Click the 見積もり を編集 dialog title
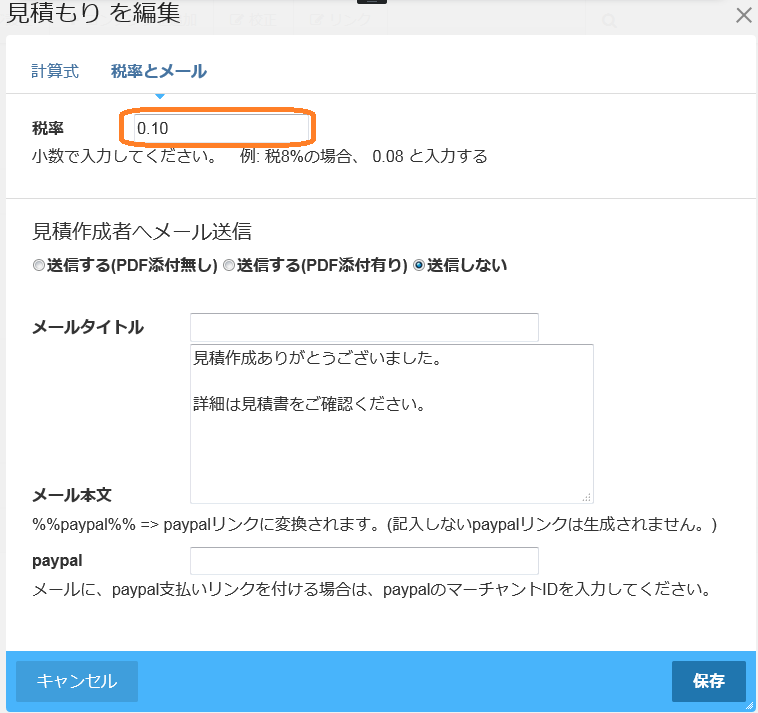 (94, 15)
